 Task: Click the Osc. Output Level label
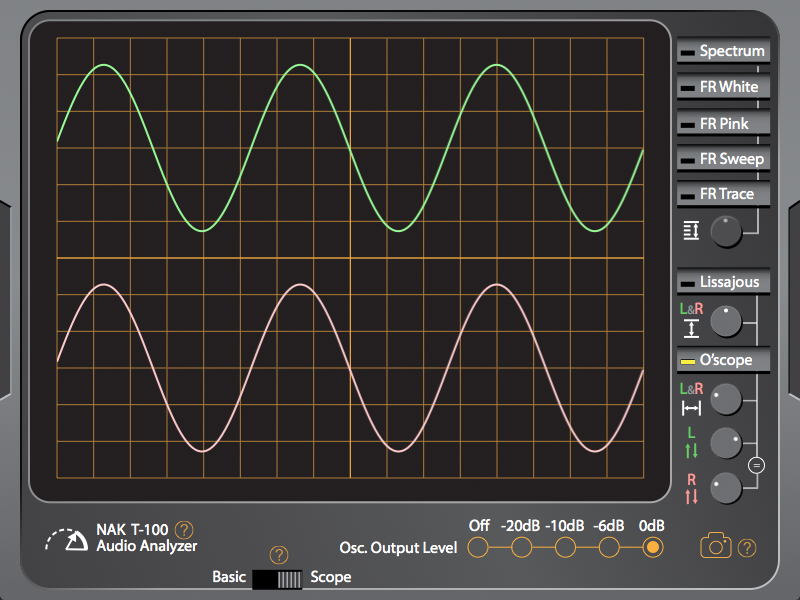398,548
